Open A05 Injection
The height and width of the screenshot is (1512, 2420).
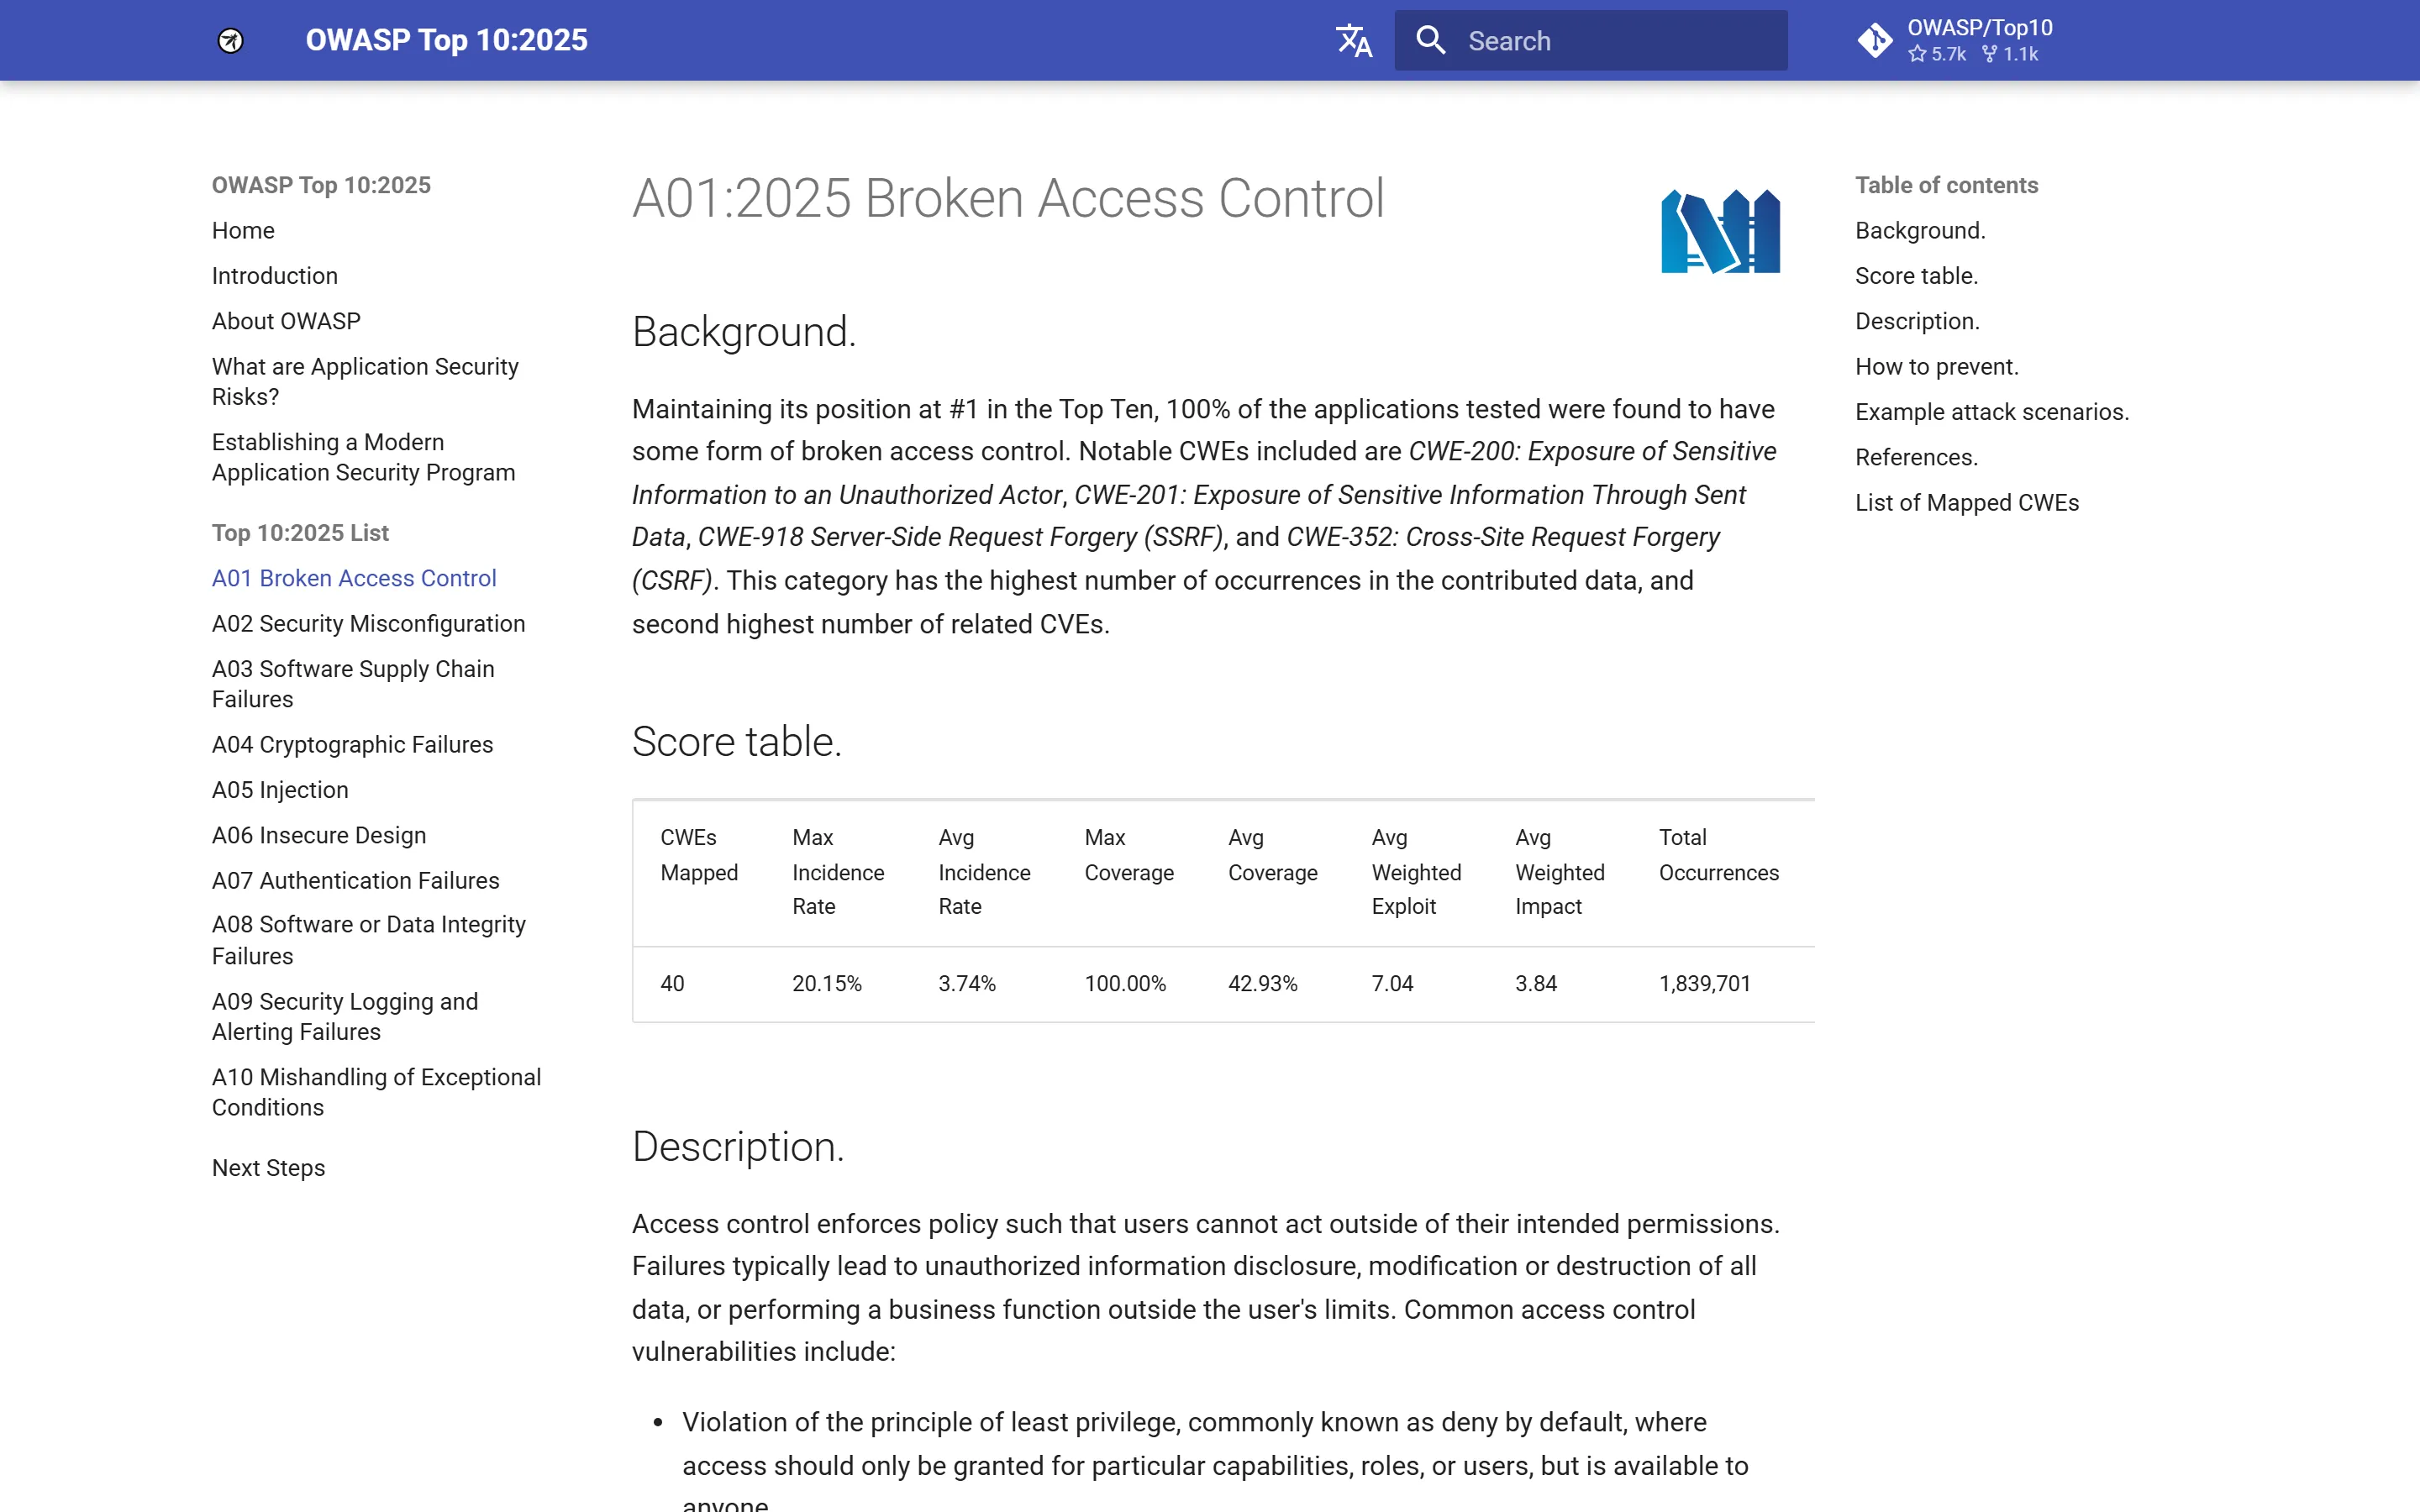[x=280, y=790]
